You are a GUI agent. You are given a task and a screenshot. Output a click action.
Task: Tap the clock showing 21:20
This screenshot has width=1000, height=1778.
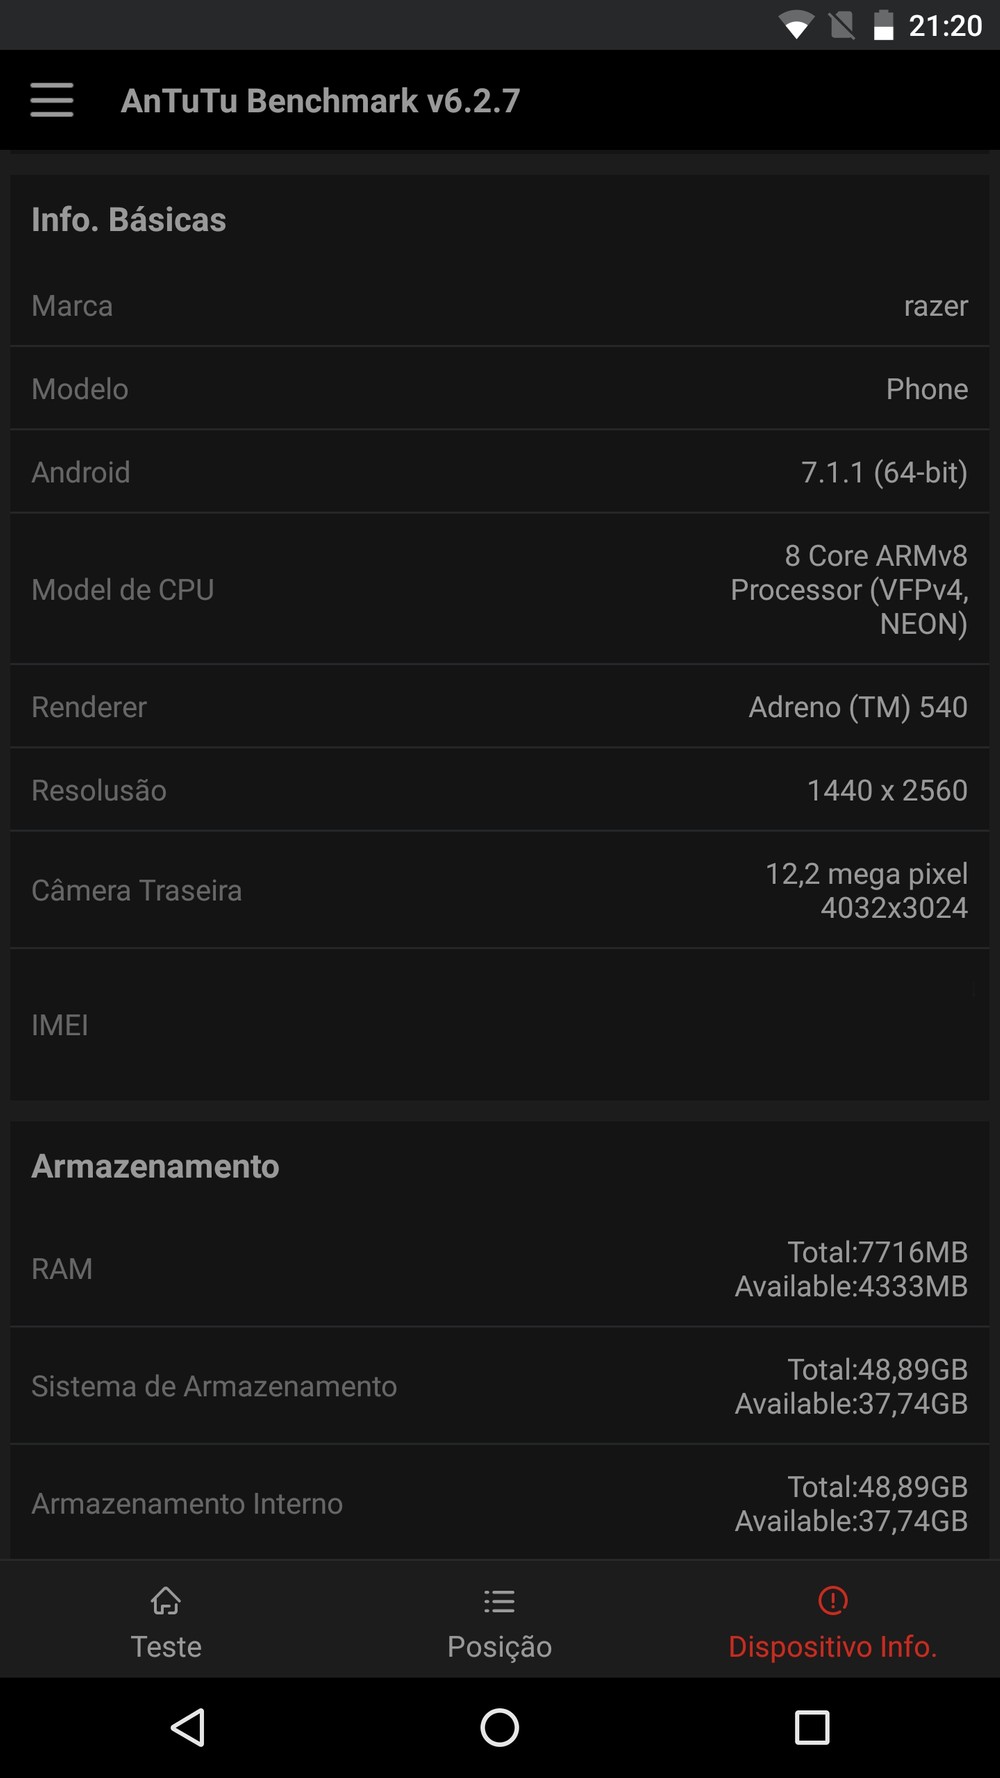(945, 25)
